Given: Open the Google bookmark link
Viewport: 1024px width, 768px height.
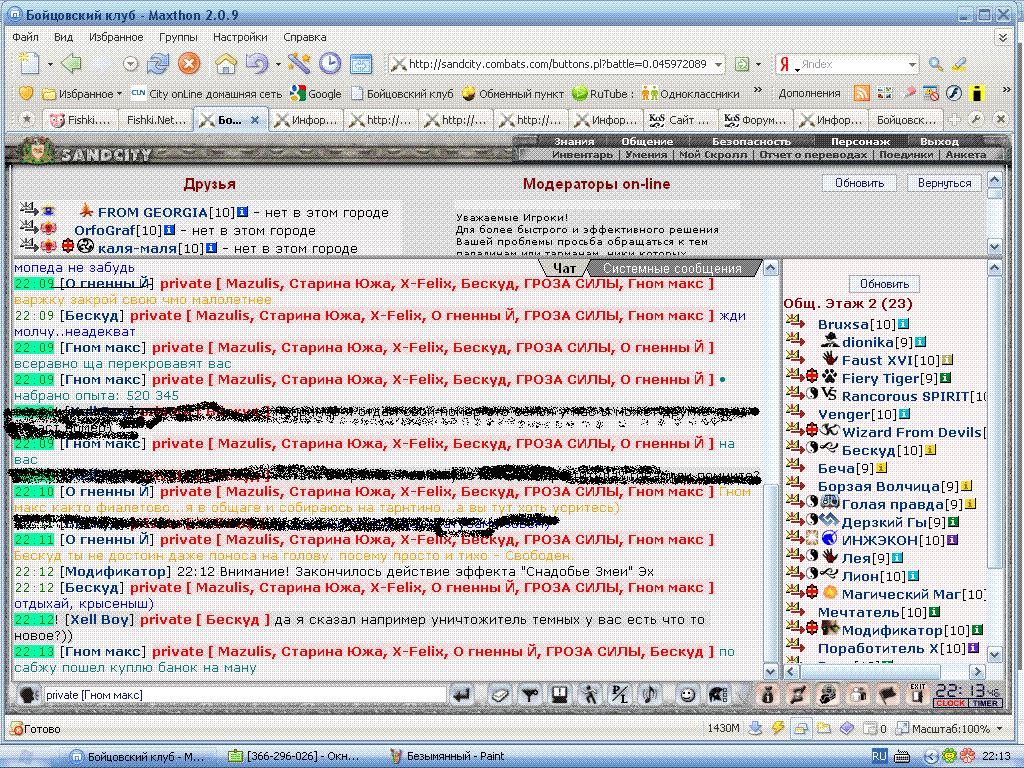Looking at the screenshot, I should click(317, 93).
